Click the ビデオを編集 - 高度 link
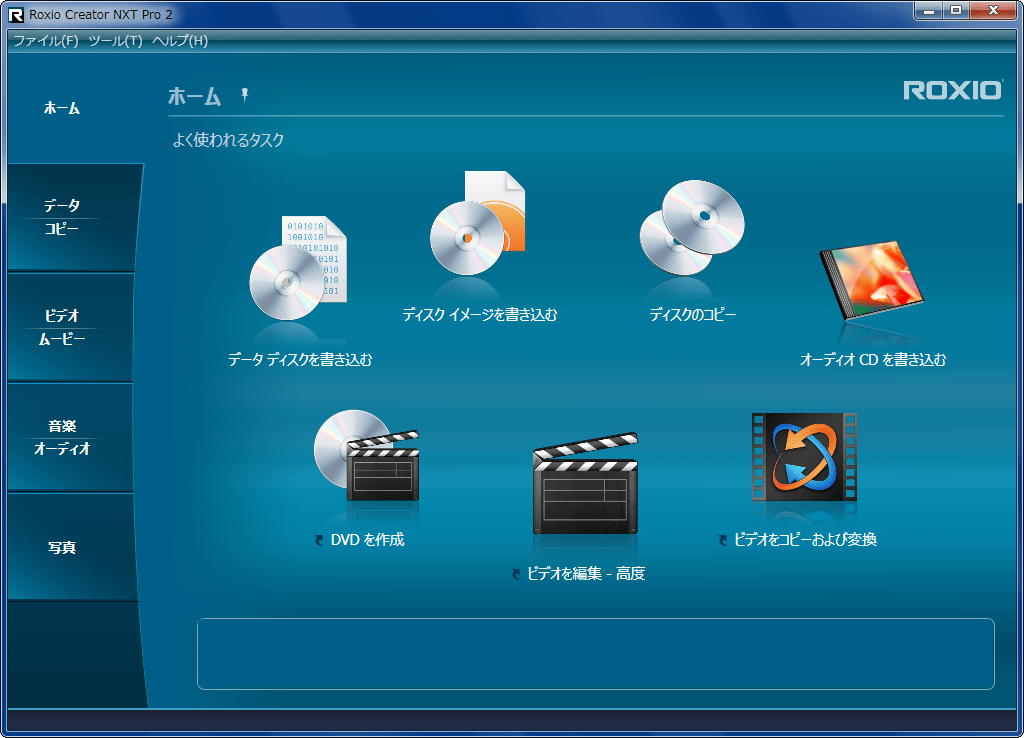Image resolution: width=1024 pixels, height=738 pixels. pos(586,573)
